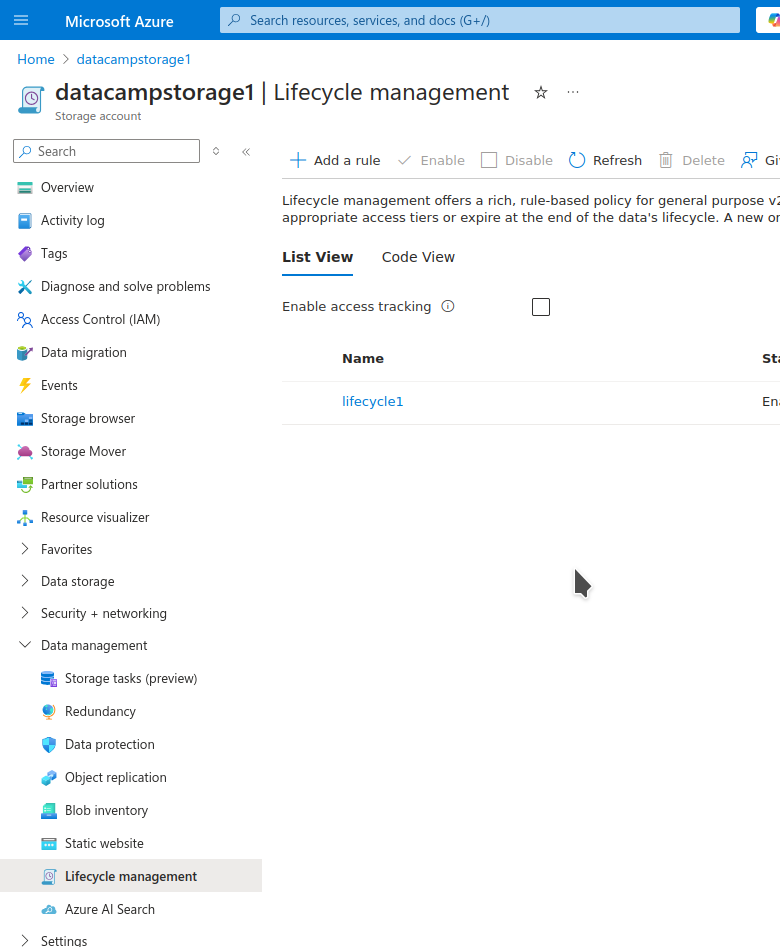Image resolution: width=780 pixels, height=947 pixels.
Task: Click the Redundancy globe icon
Action: point(49,711)
